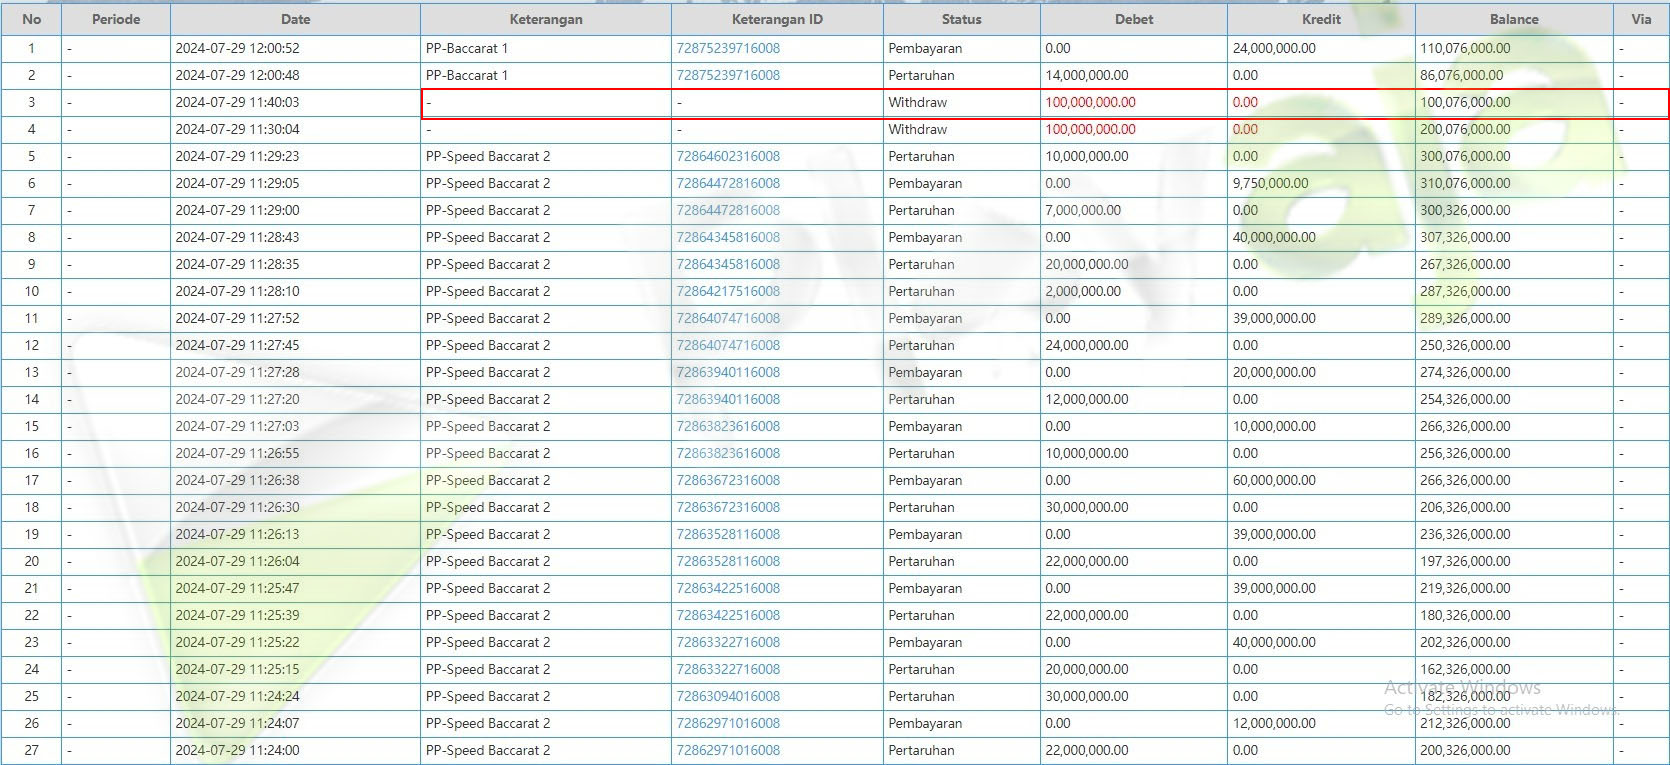Click the 72864345816008 link in row 8
Image resolution: width=1670 pixels, height=765 pixels.
728,237
